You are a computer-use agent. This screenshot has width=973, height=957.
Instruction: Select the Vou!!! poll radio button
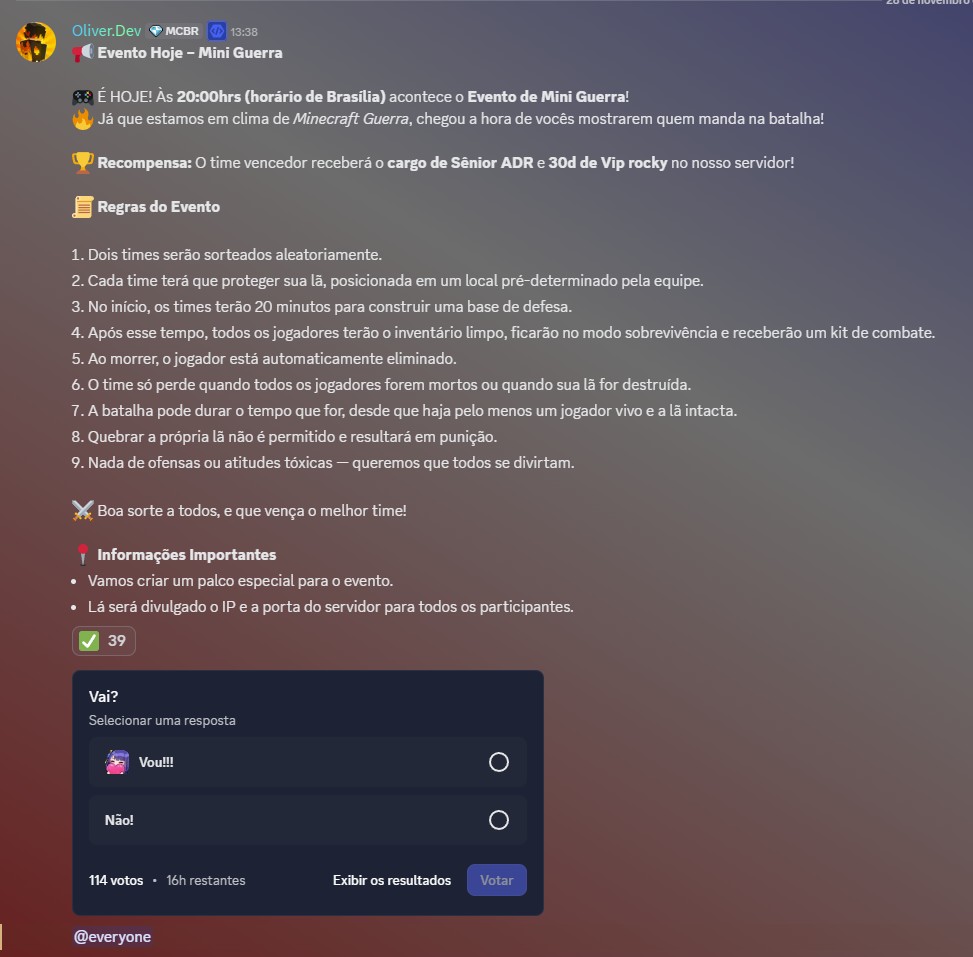(498, 762)
